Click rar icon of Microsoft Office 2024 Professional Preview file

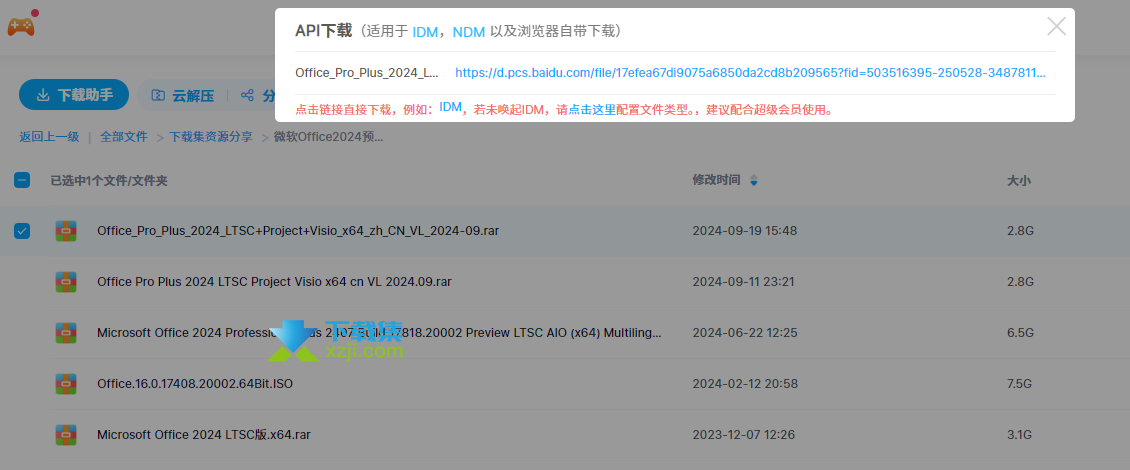66,332
